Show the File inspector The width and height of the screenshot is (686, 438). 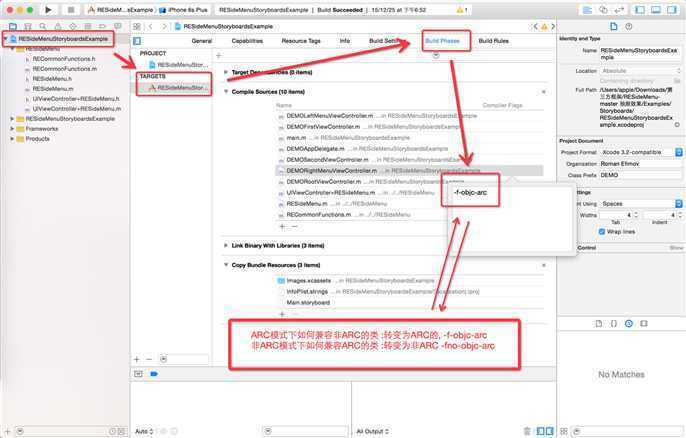click(614, 27)
